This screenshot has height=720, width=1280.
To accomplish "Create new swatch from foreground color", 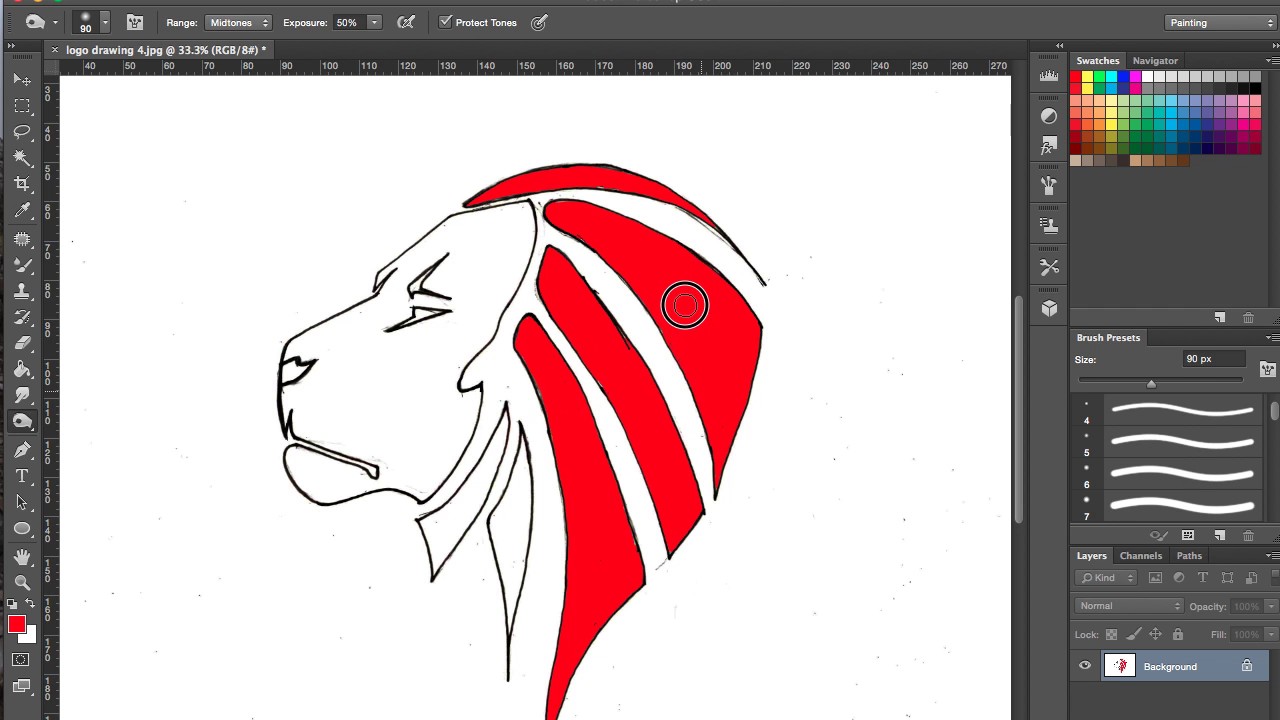I will (x=1219, y=317).
